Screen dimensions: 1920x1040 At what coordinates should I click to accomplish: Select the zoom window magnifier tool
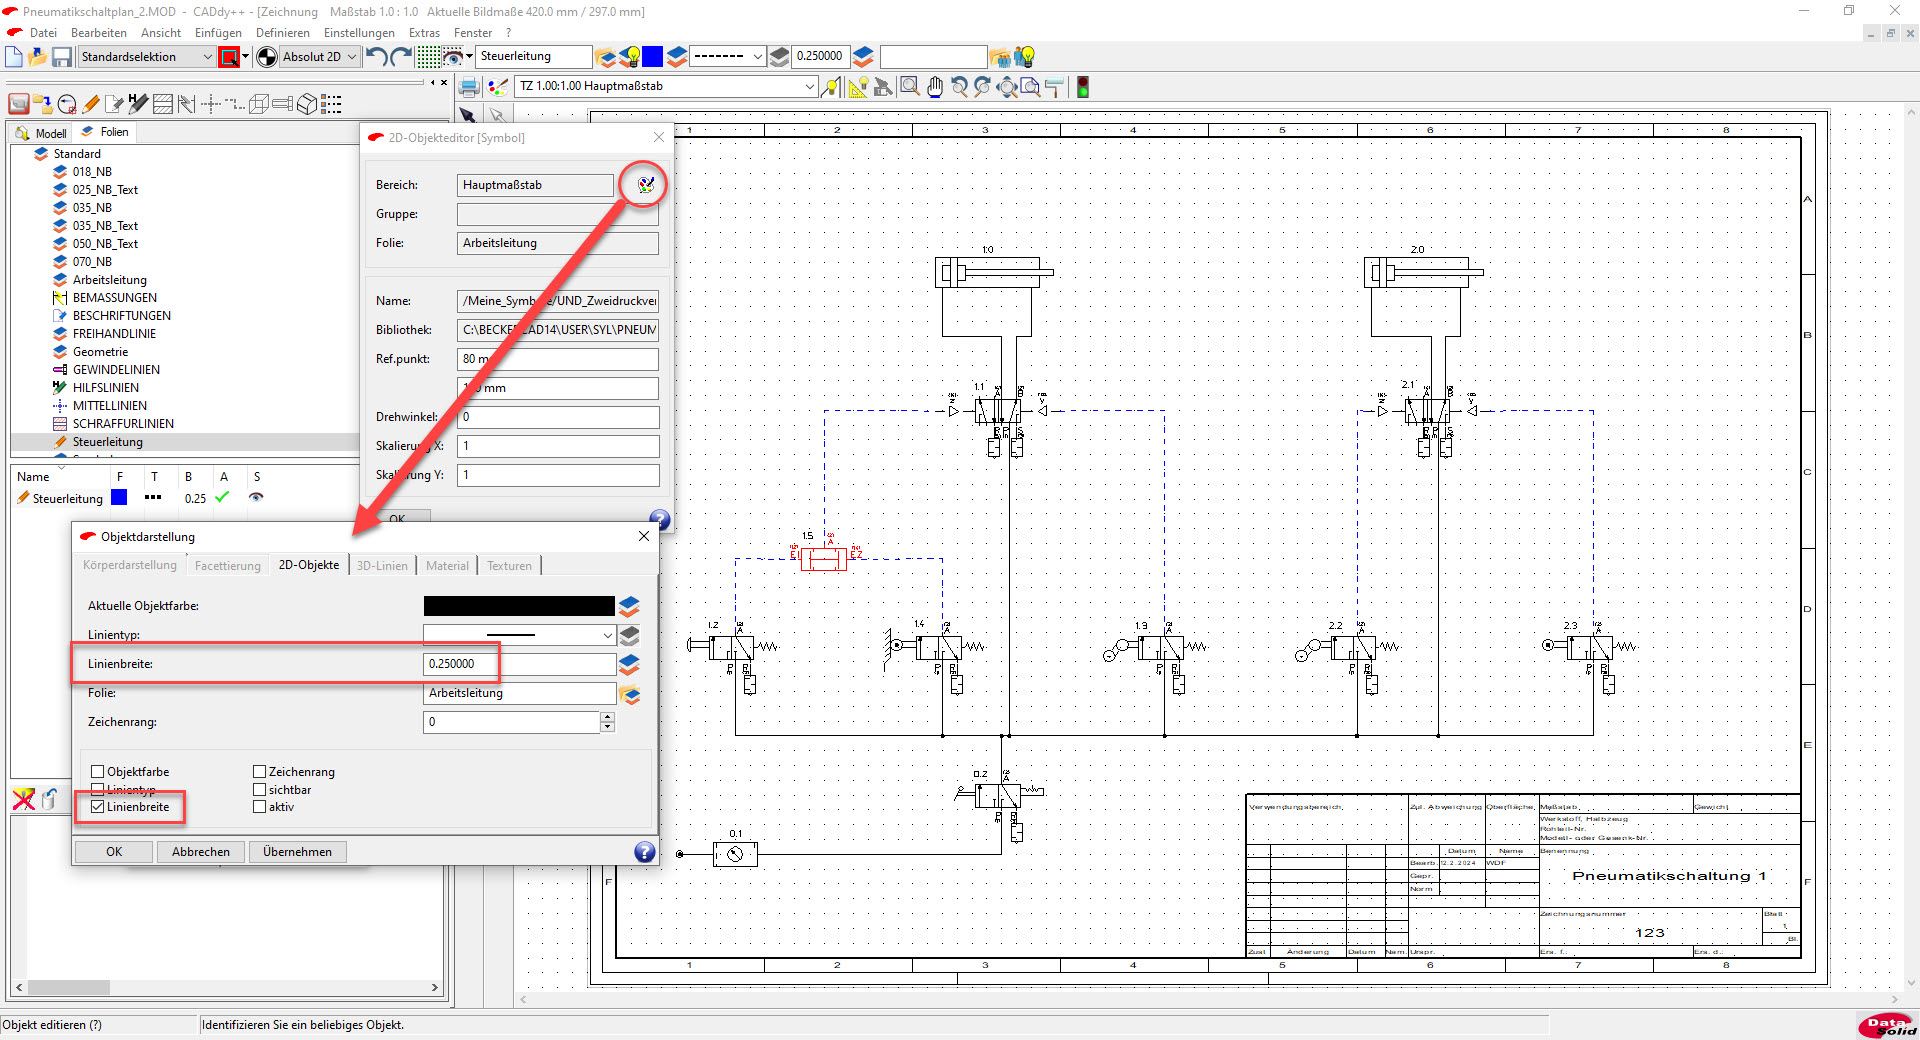point(909,87)
